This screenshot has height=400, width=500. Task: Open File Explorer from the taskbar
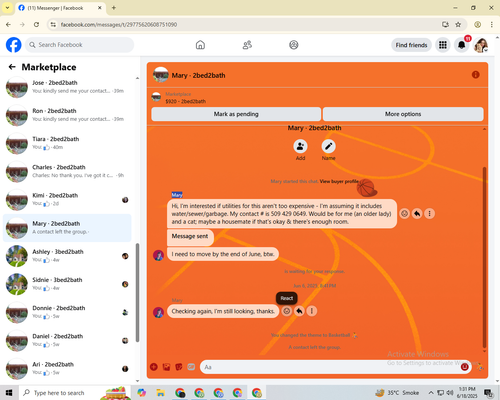point(161,393)
